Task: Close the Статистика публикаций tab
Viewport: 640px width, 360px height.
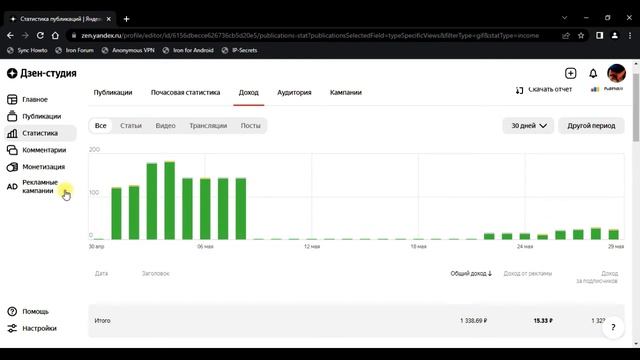Action: (x=109, y=19)
